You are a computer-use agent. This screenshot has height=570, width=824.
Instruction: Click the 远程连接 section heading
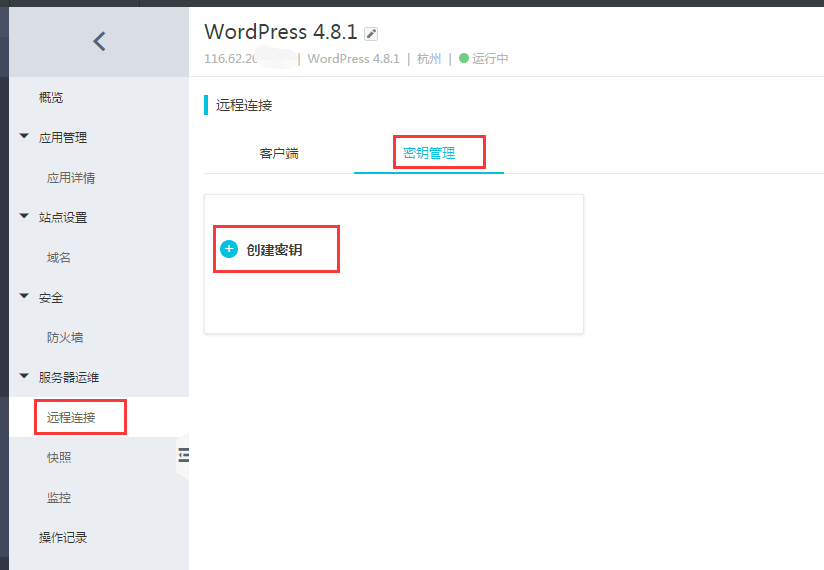point(244,105)
